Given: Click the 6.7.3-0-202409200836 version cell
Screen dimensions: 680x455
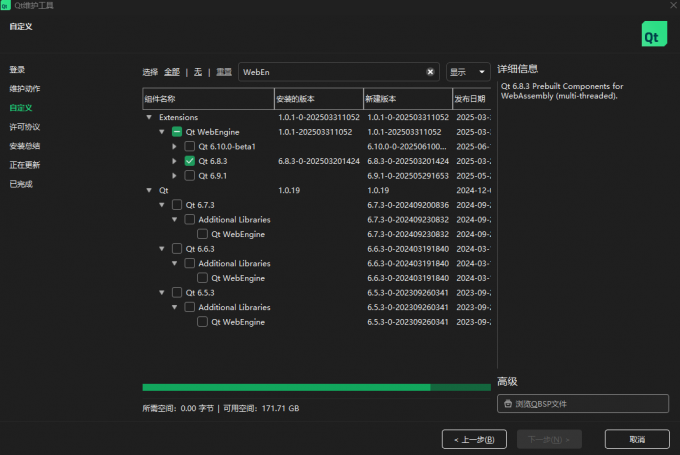Looking at the screenshot, I should [408, 205].
